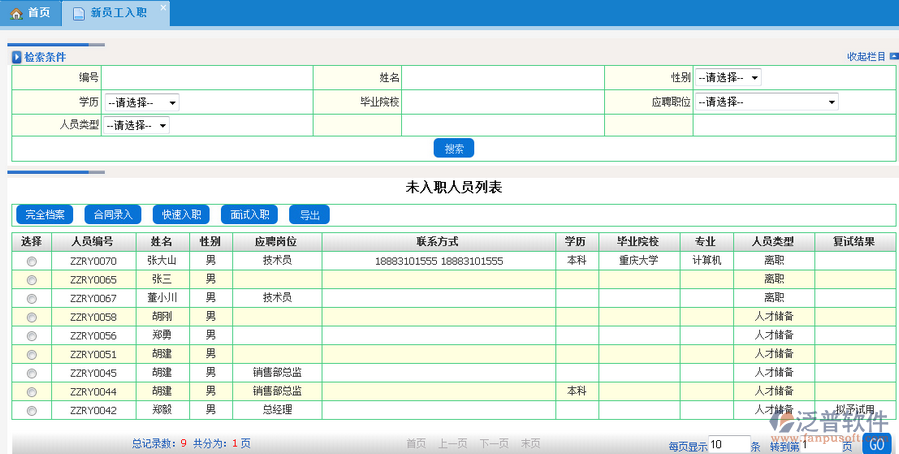This screenshot has width=899, height=454.
Task: Click the home icon on 首页 tab
Action: tap(16, 13)
